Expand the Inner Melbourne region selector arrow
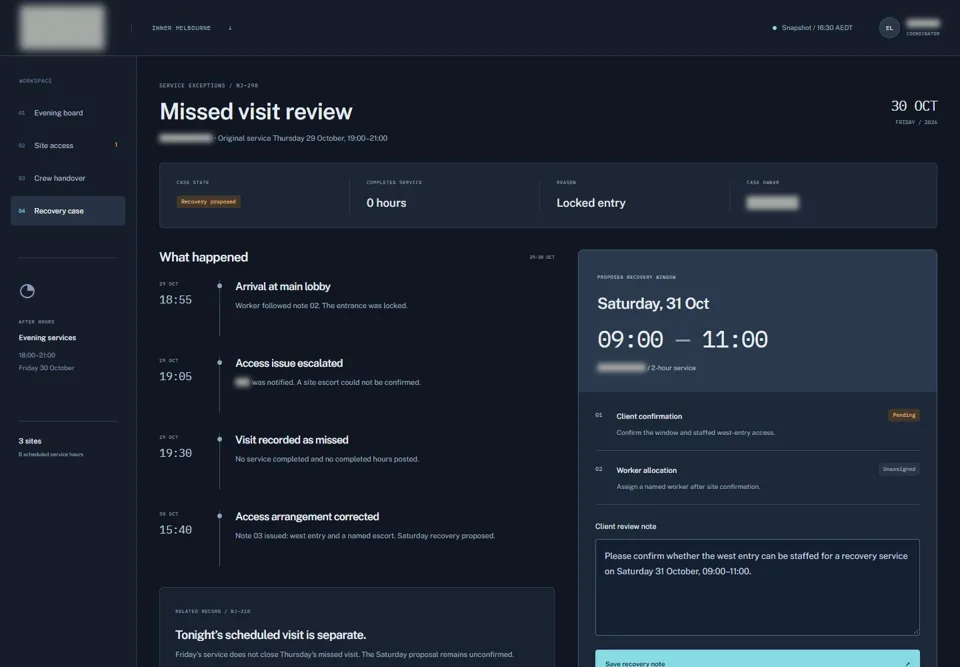This screenshot has height=667, width=960. (x=230, y=28)
